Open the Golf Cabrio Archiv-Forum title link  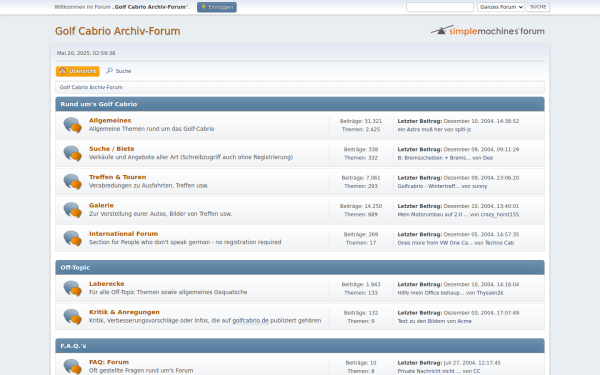click(117, 31)
